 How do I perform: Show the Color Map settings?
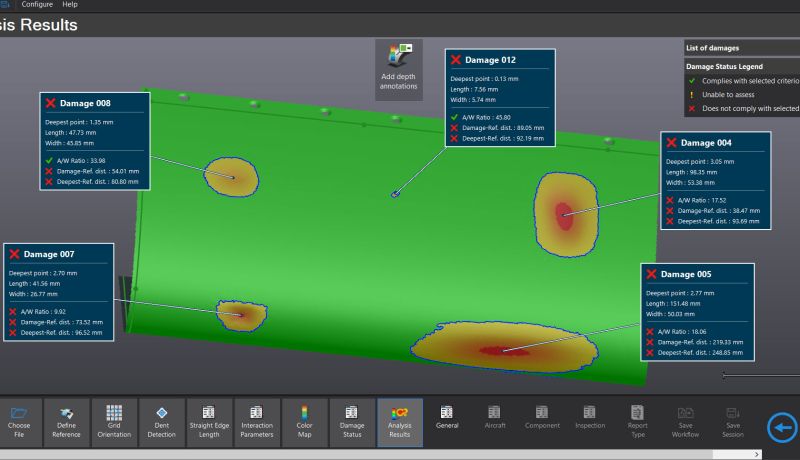click(304, 422)
